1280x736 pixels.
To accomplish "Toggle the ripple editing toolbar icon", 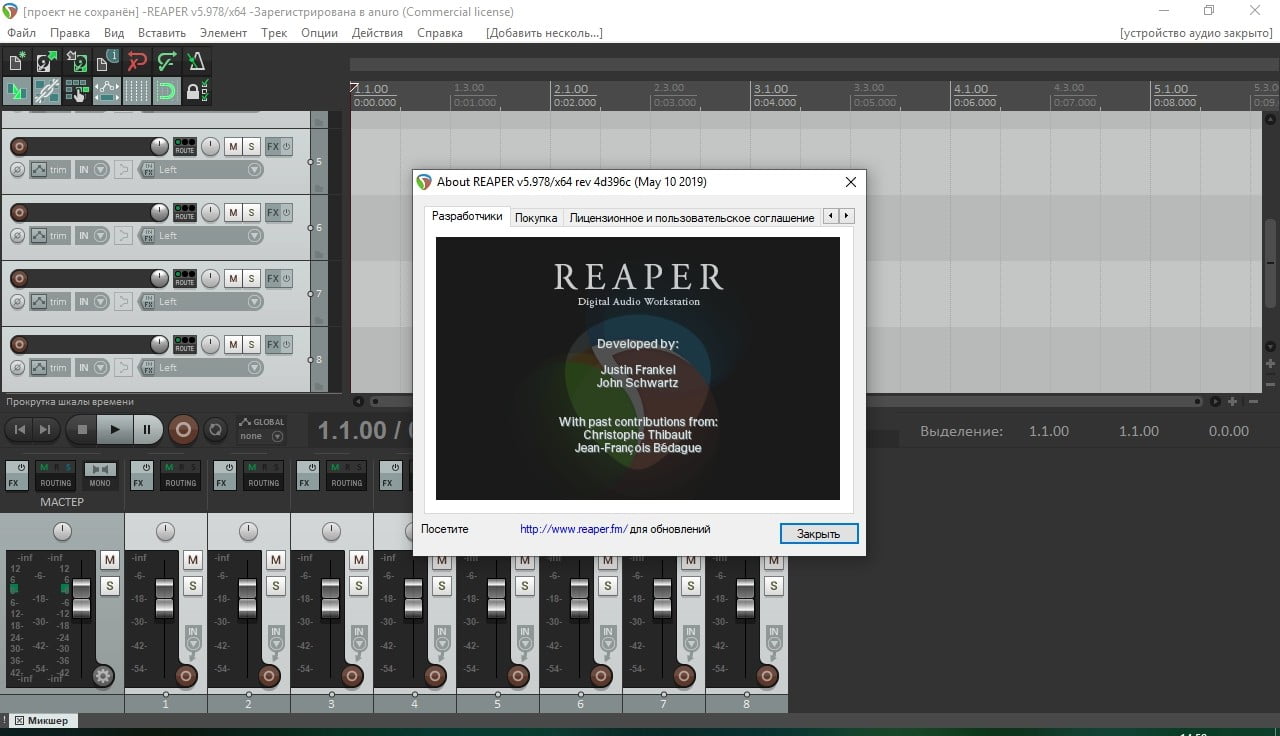I will (x=77, y=91).
